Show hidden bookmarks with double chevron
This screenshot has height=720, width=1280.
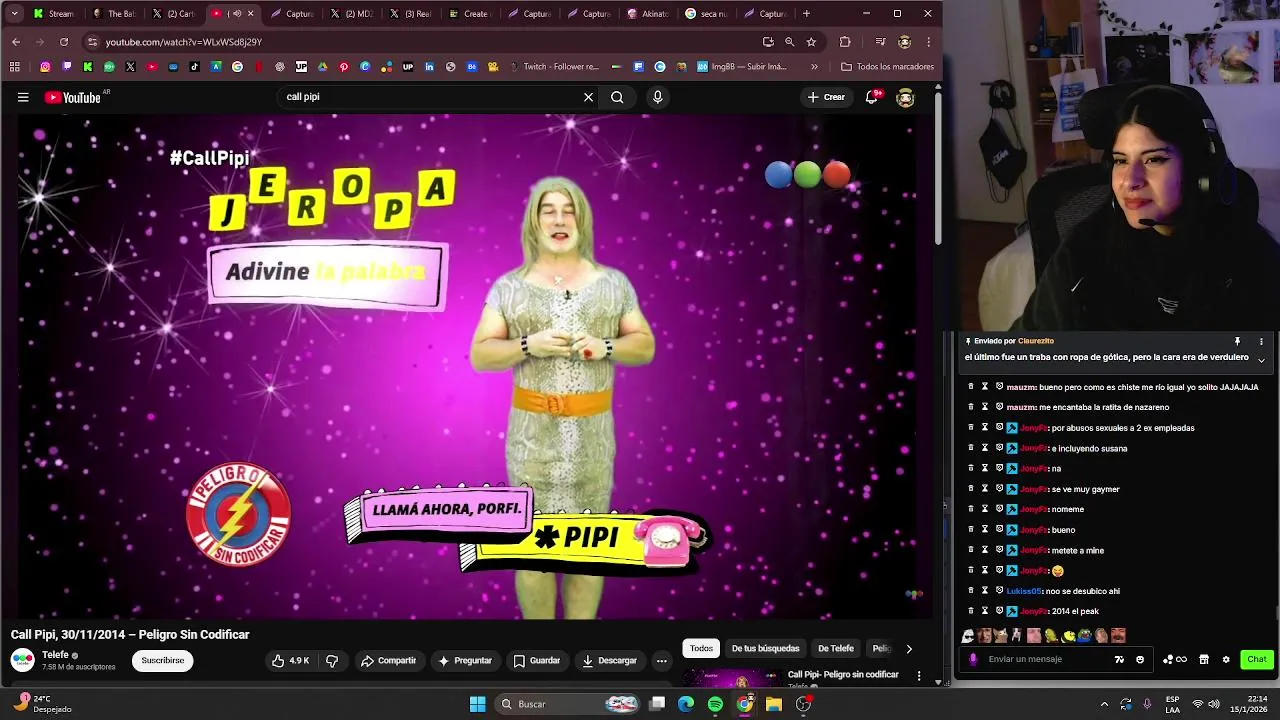814,67
